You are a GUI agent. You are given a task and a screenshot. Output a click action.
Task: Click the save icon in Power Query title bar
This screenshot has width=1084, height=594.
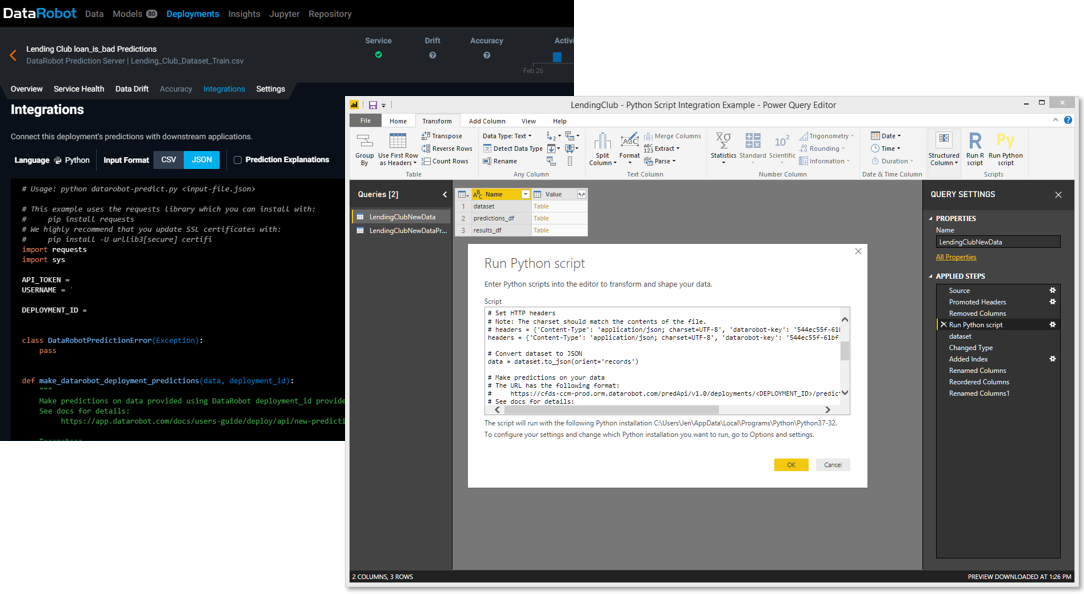pos(373,105)
